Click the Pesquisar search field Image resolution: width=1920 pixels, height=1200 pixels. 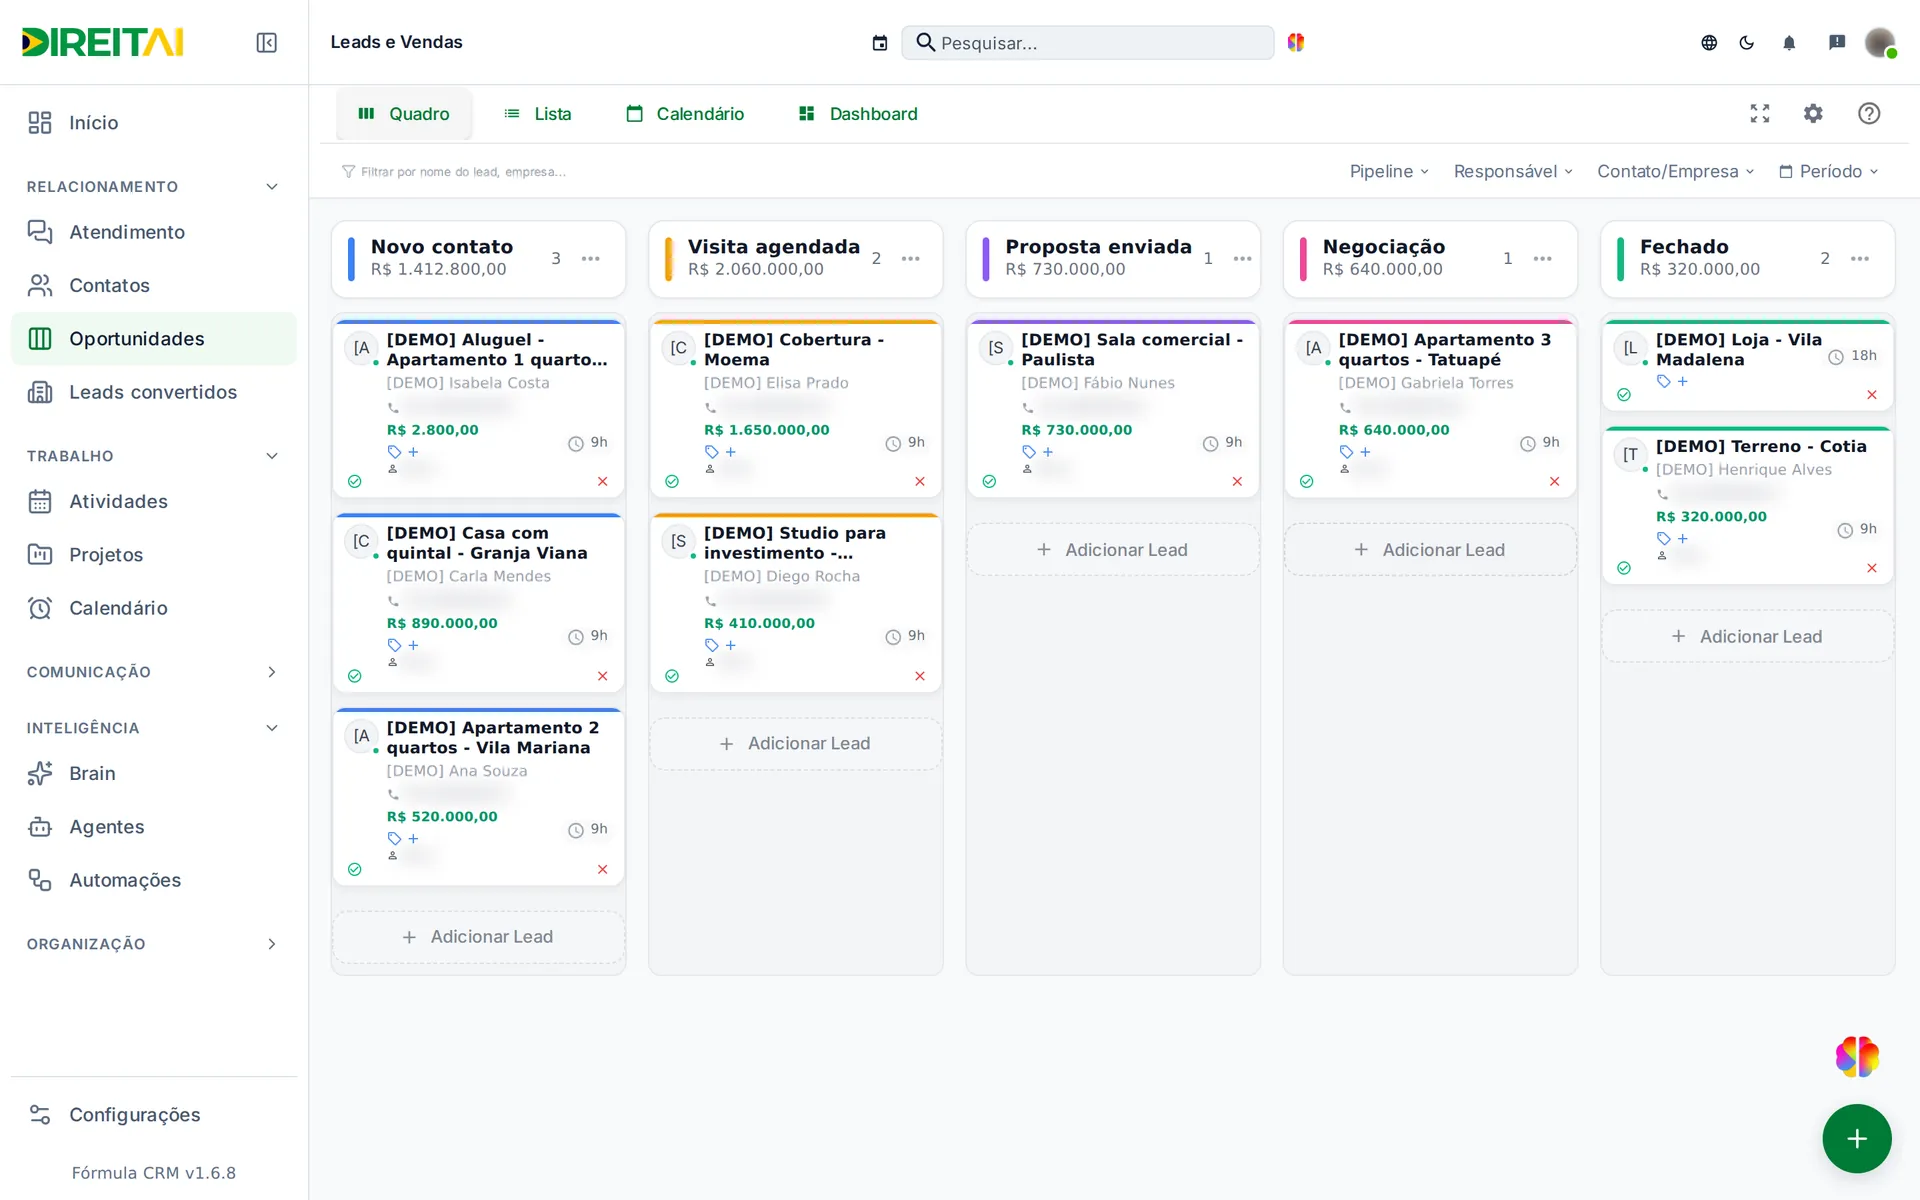tap(1088, 43)
